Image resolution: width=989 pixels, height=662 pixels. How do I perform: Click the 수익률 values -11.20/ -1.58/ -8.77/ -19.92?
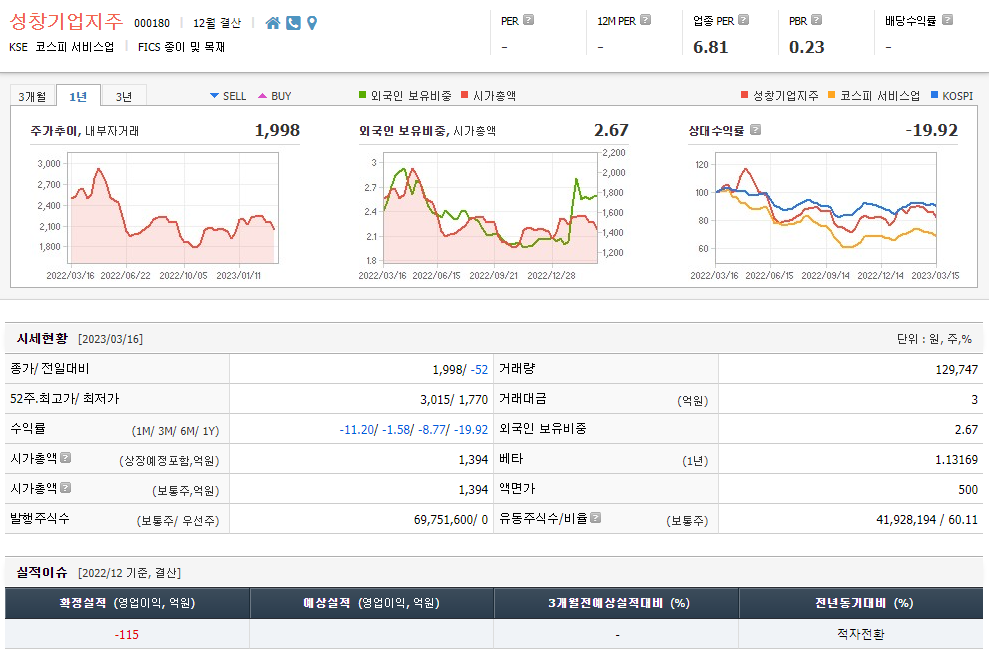[414, 429]
